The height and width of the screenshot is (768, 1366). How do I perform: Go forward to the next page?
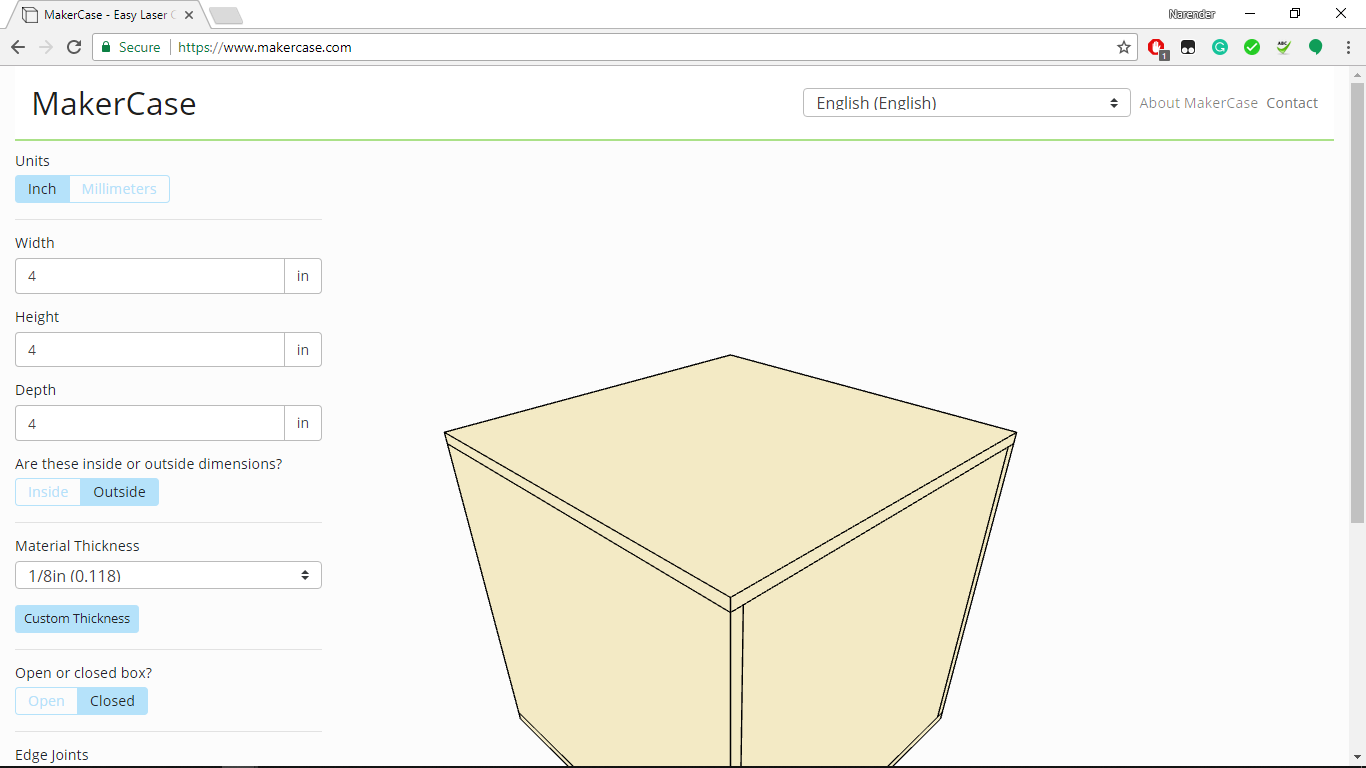46,47
